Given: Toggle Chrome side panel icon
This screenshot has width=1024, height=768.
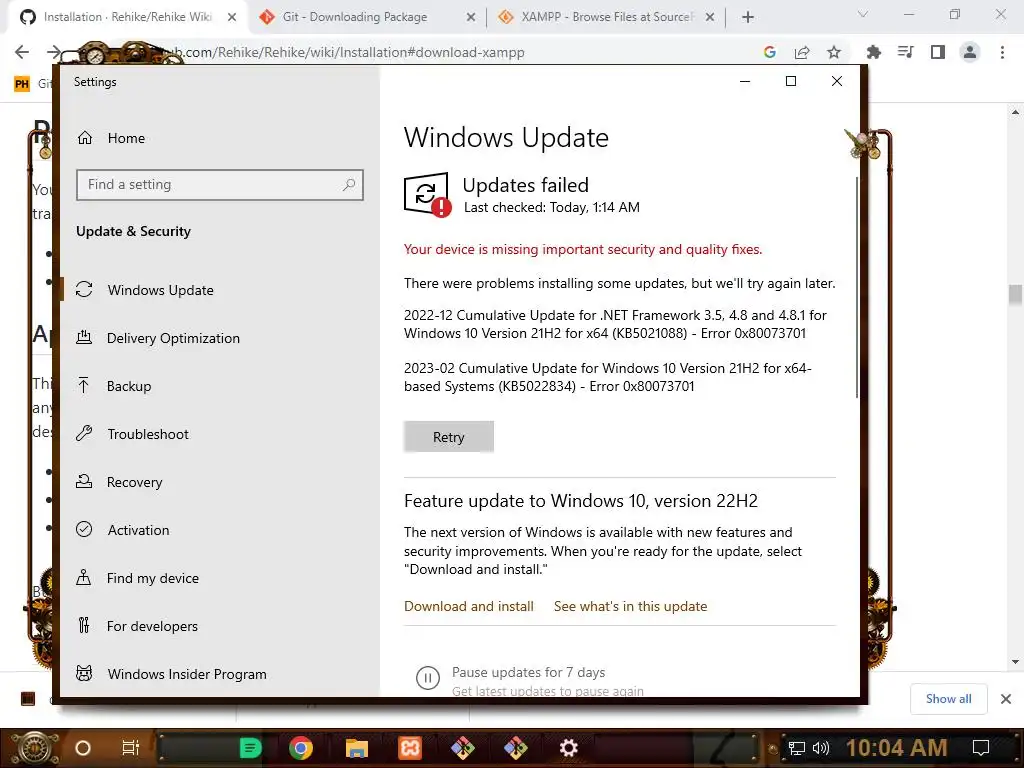Looking at the screenshot, I should point(938,52).
